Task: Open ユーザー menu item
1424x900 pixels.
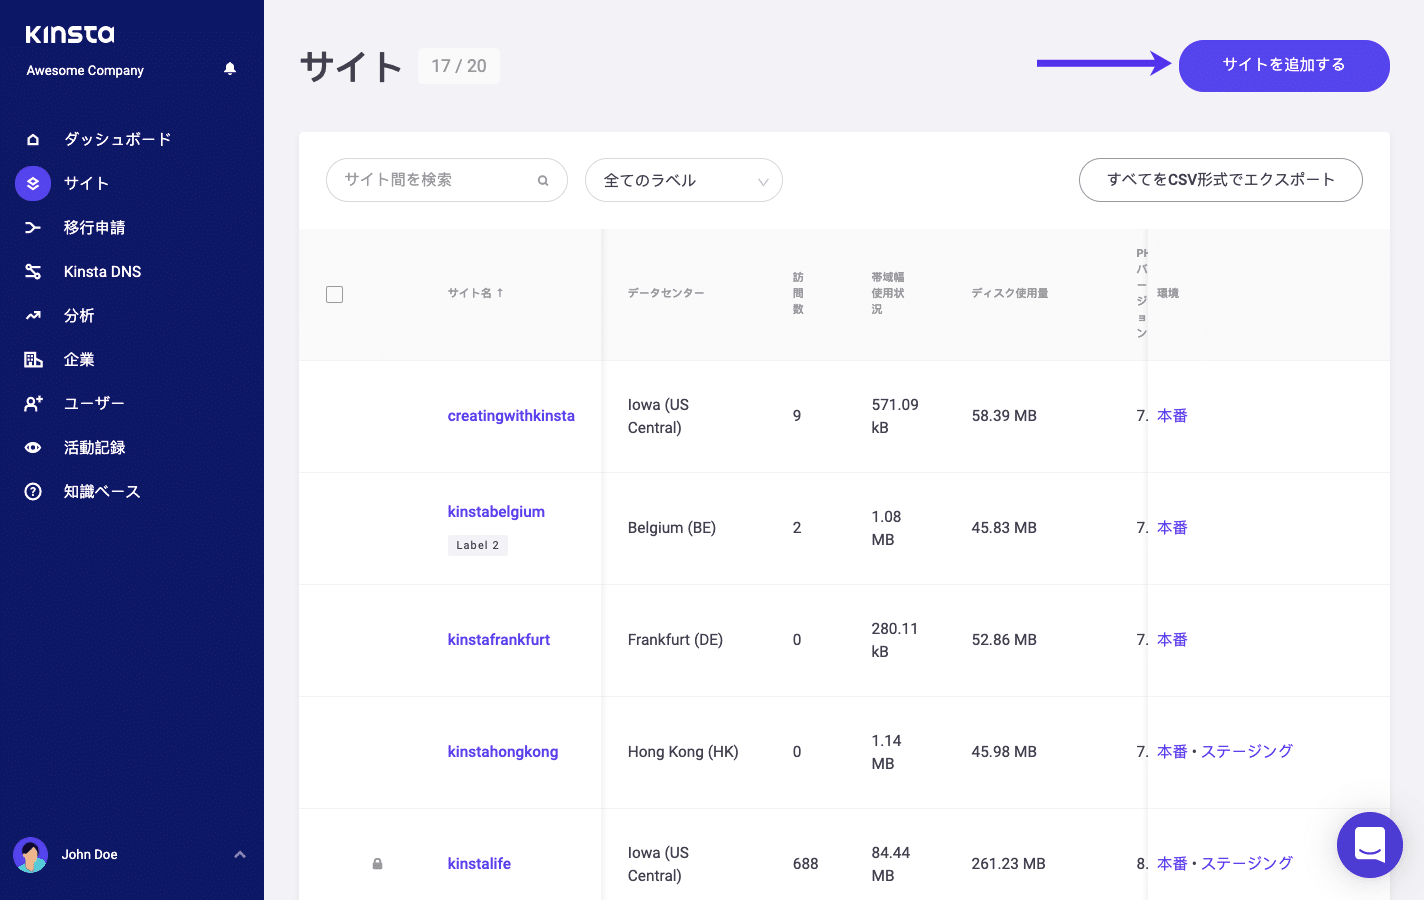Action: point(94,403)
